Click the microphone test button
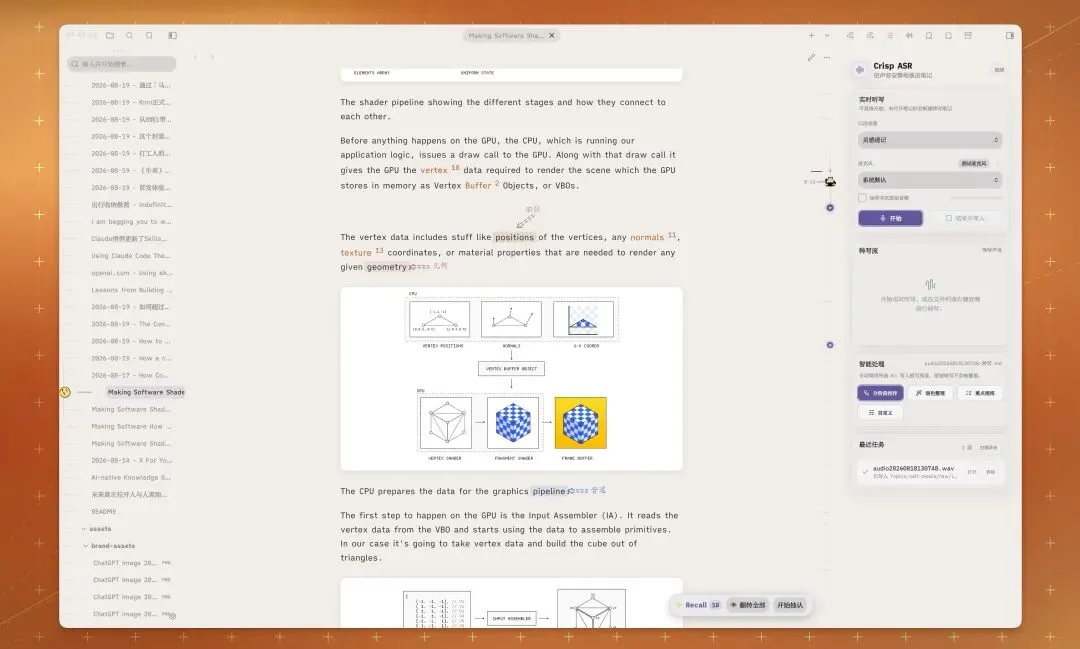The width and height of the screenshot is (1080, 649). coord(974,163)
